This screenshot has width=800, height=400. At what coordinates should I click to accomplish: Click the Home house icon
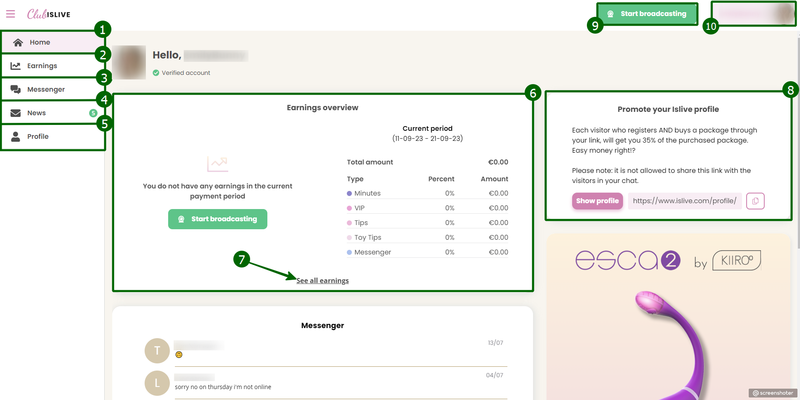[x=18, y=43]
